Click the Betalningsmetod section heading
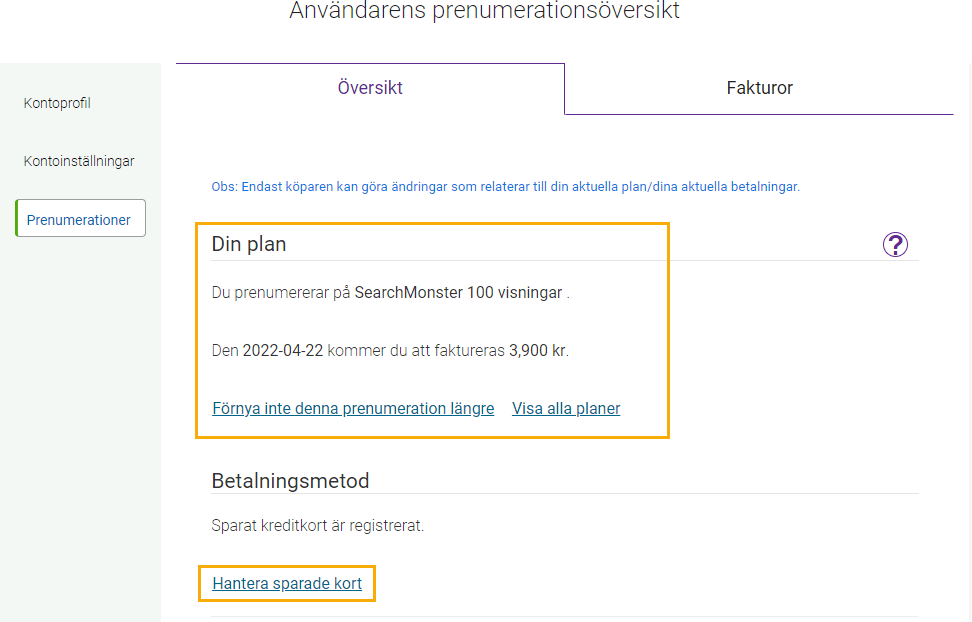972x622 pixels. tap(290, 481)
